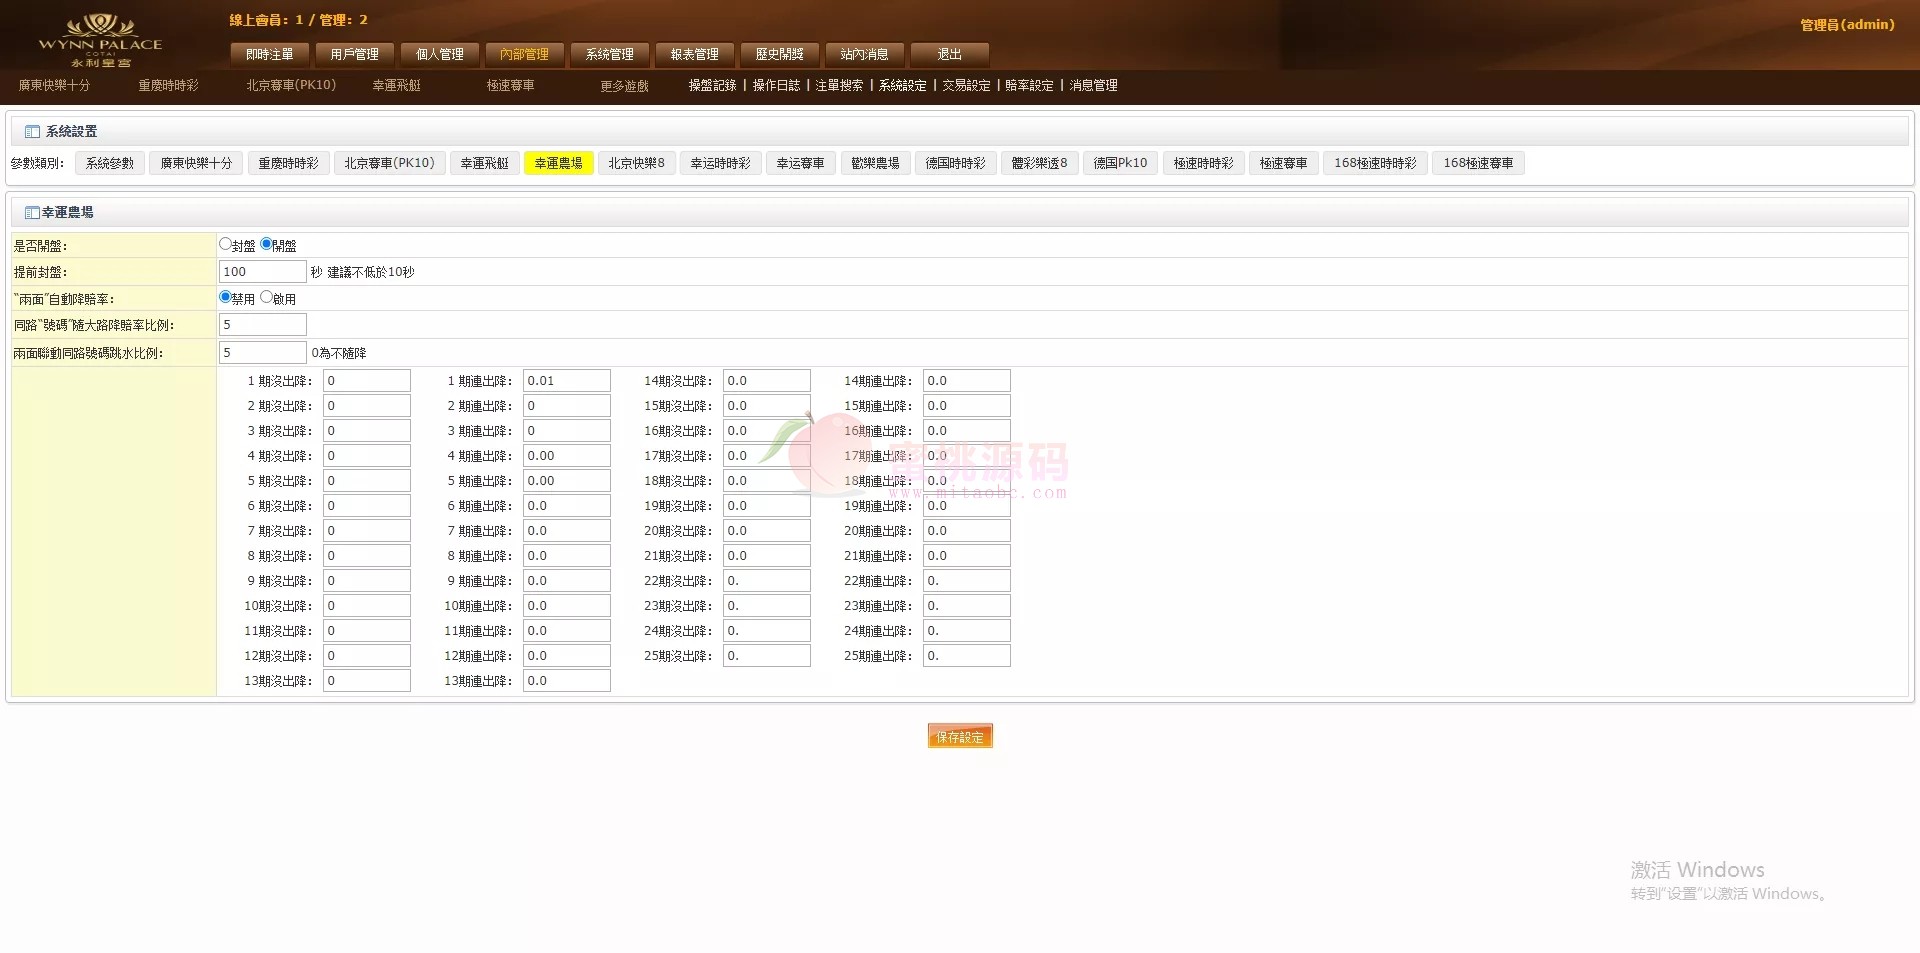Open the 內部管理 top menu
Screen dimensions: 1920x953
[524, 54]
